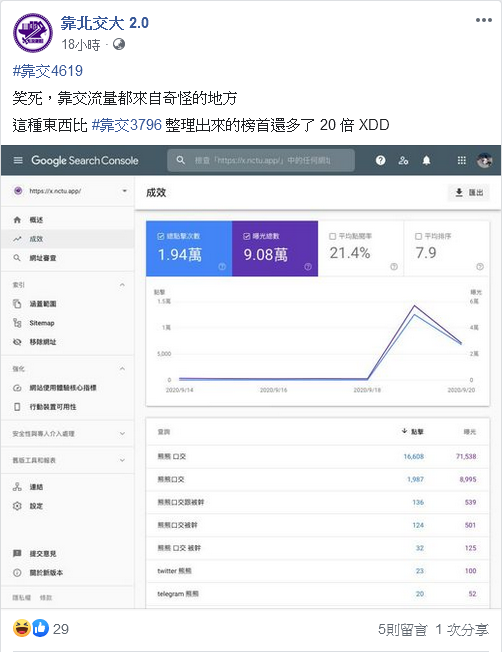Open the 設定 settings menu item
The image size is (502, 652).
pyautogui.click(x=68, y=506)
